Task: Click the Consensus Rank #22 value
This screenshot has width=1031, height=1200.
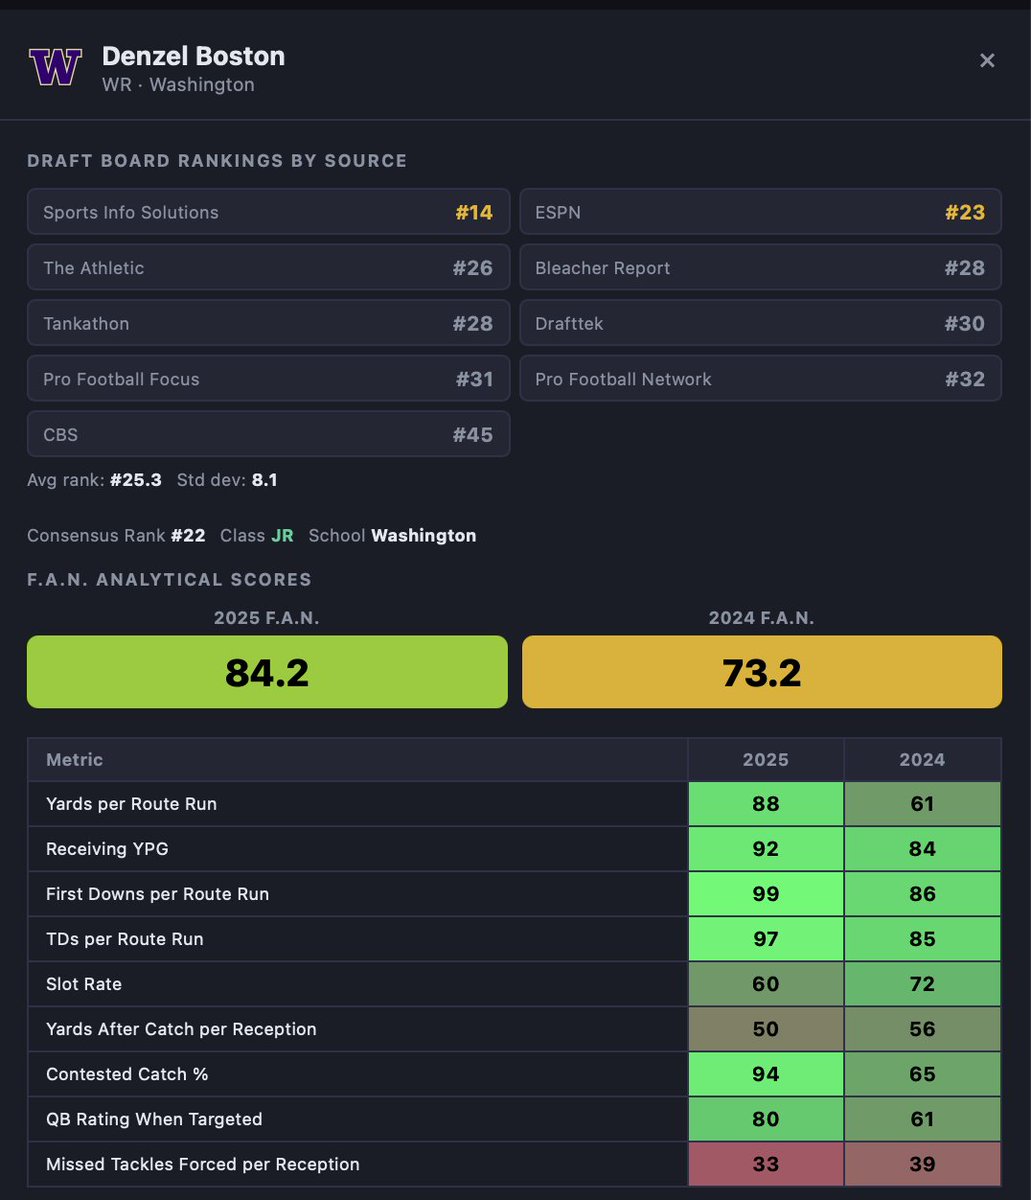Action: [x=188, y=535]
